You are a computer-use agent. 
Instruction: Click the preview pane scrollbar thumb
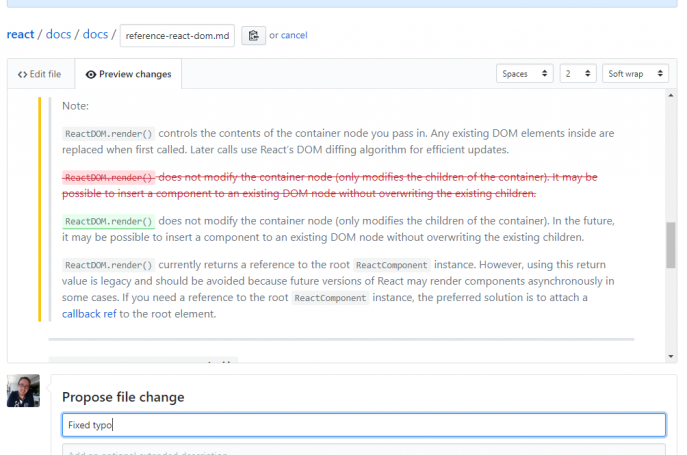pyautogui.click(x=671, y=245)
